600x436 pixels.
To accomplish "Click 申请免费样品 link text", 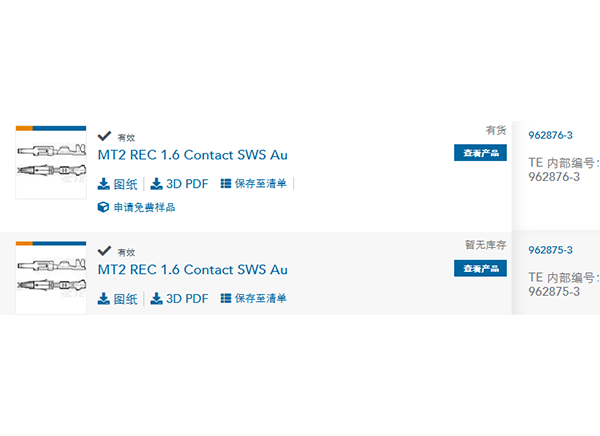I will point(144,207).
